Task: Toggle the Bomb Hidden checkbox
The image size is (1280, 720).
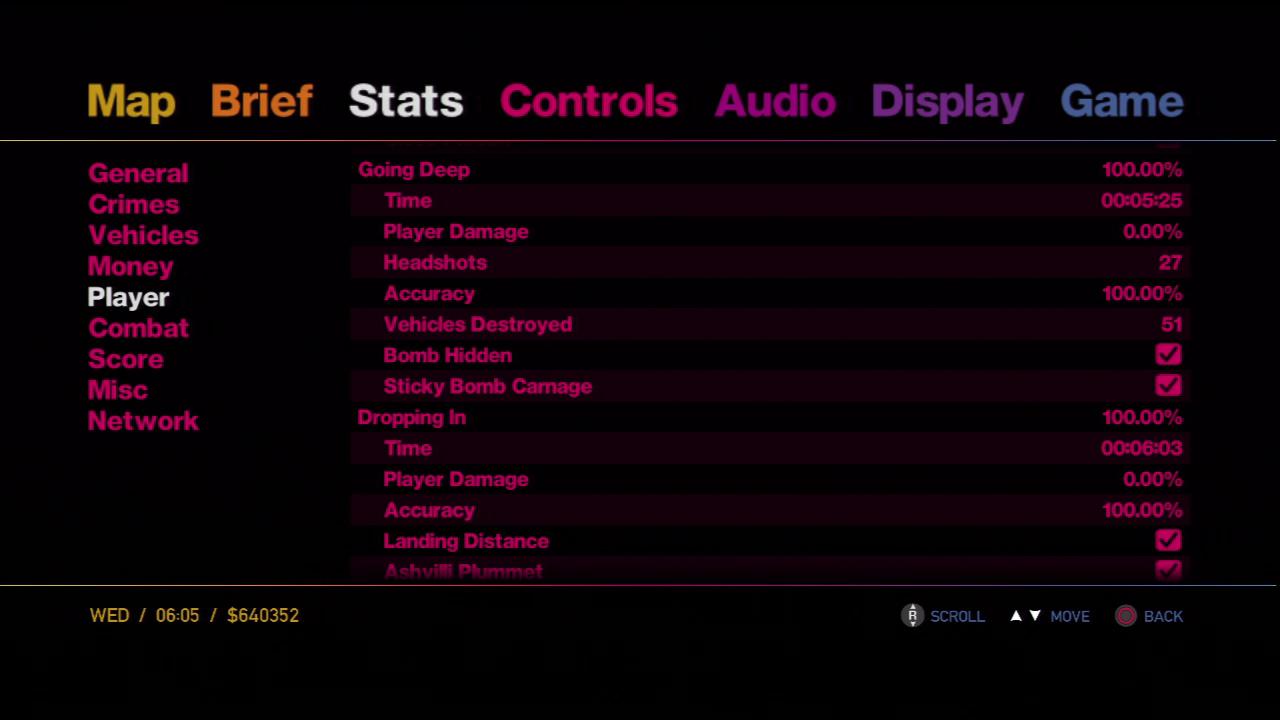Action: [x=1168, y=355]
